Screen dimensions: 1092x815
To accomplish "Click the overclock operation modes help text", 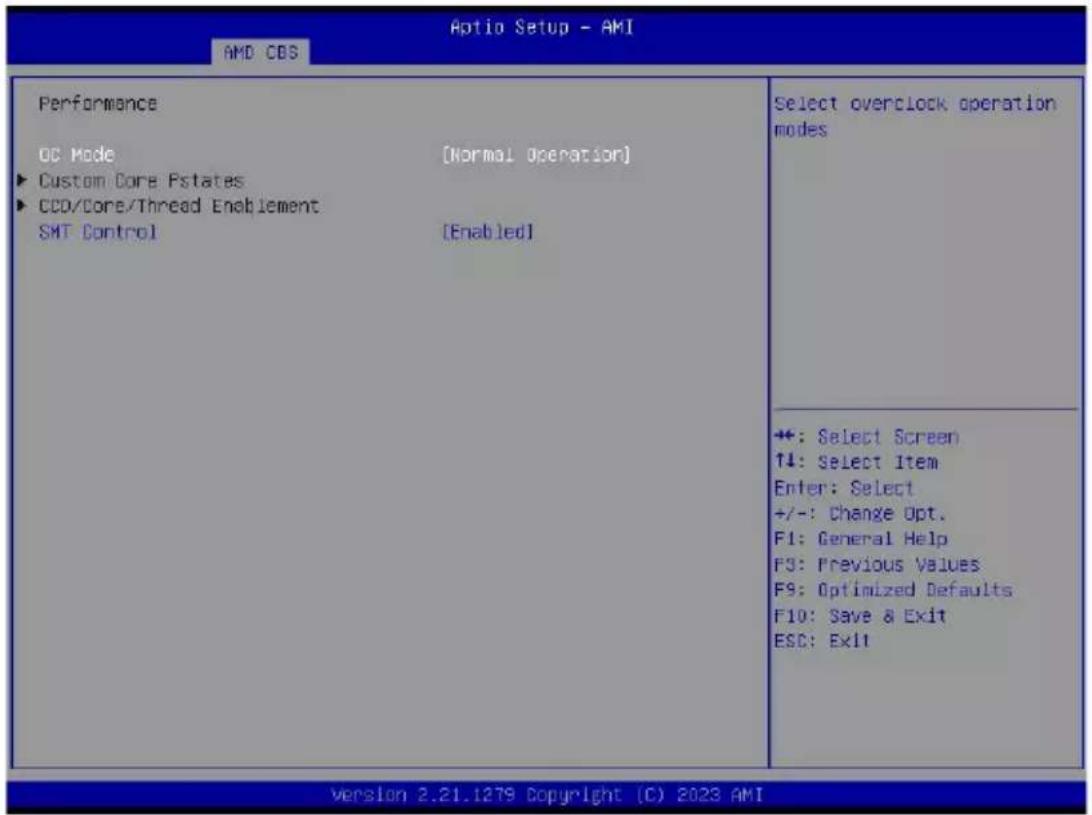I will point(914,116).
